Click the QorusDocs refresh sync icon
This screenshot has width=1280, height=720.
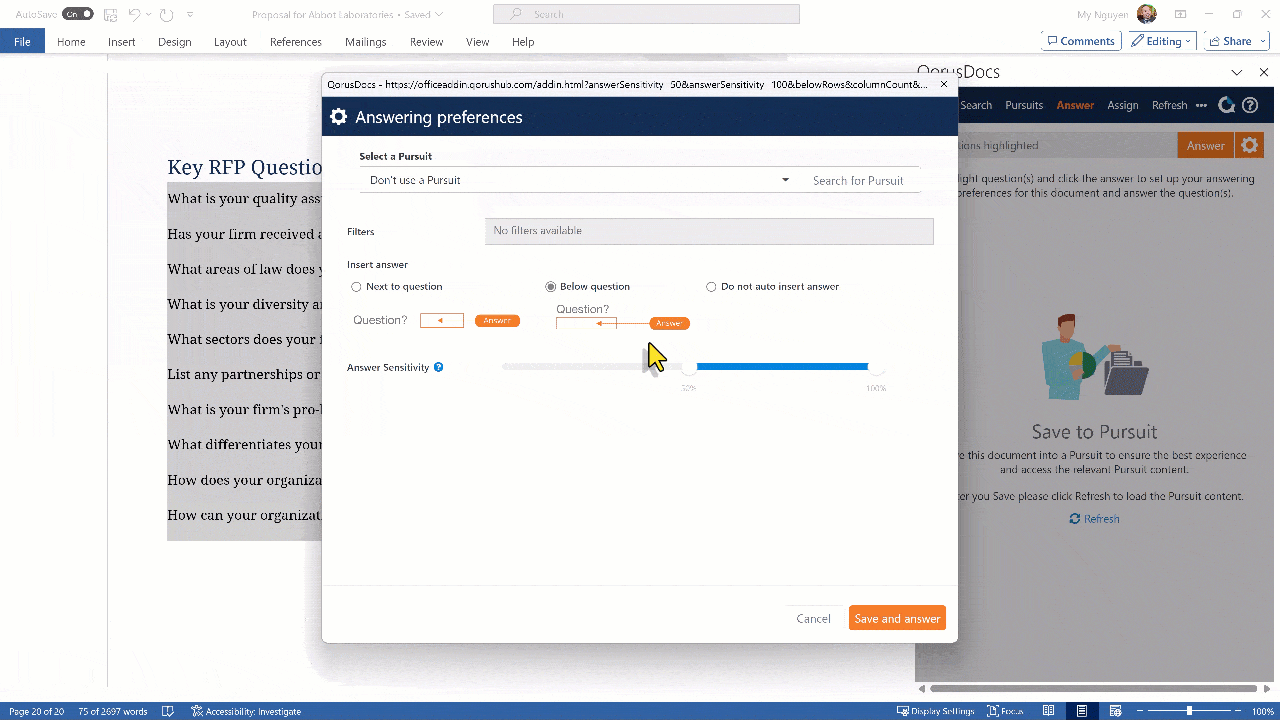coord(1226,104)
